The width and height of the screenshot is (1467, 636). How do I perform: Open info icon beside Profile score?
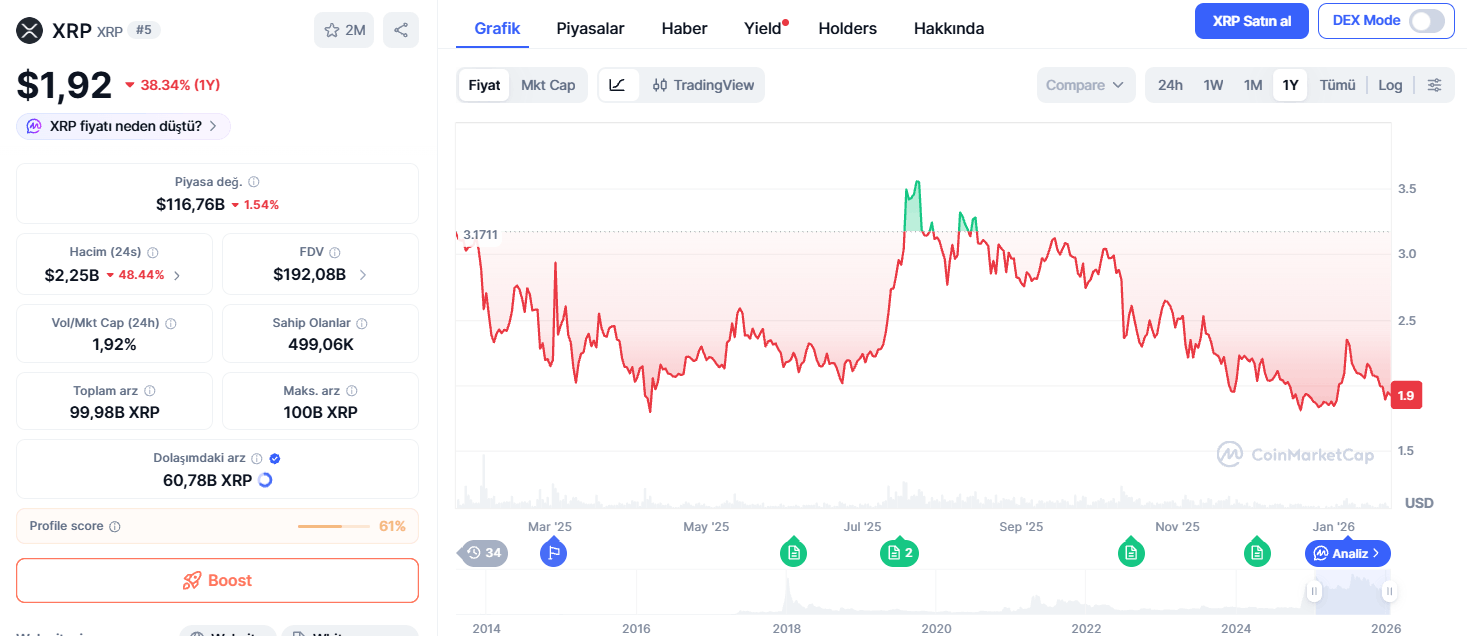(x=115, y=526)
